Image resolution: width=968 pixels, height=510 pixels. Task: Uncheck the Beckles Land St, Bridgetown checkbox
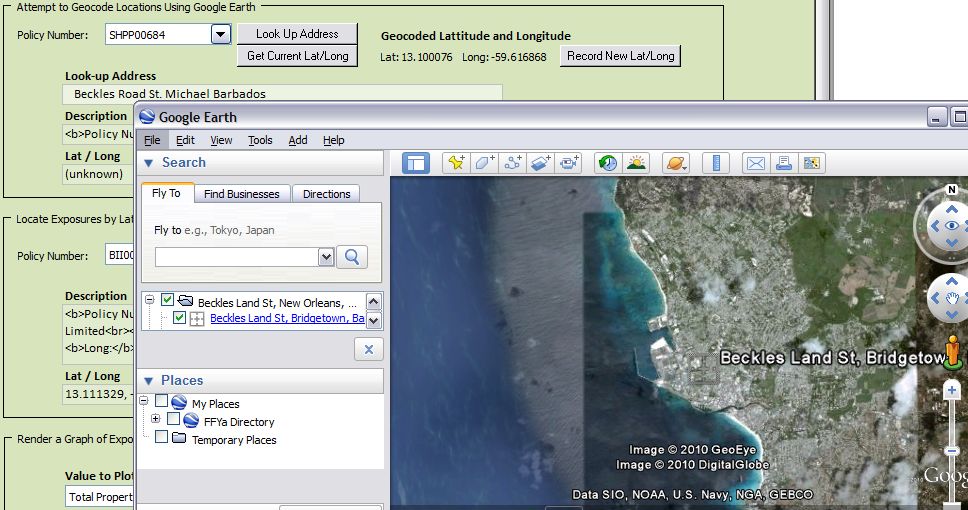pos(179,318)
